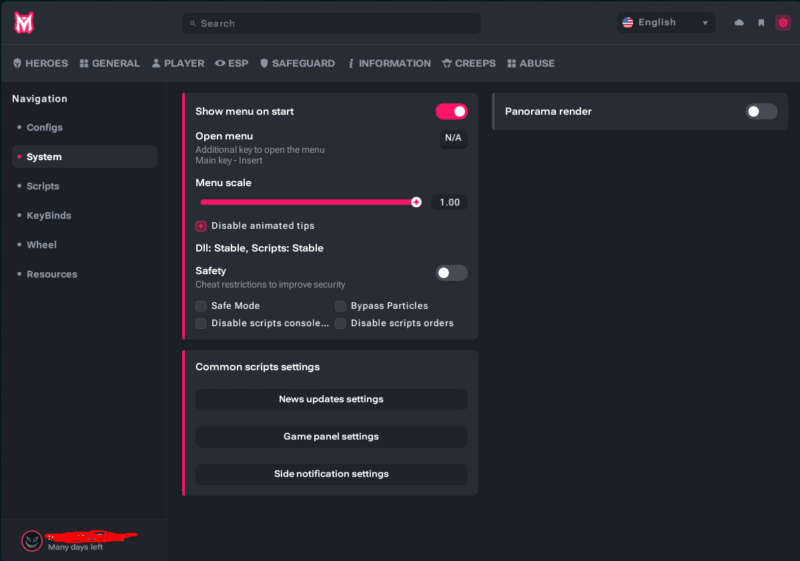
Task: Select the SAFEGUARD tab
Action: (x=297, y=63)
